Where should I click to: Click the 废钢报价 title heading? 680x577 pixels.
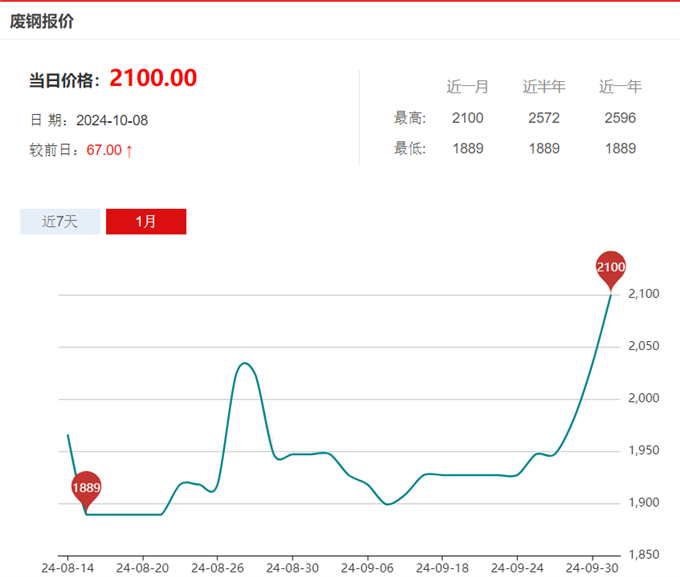click(41, 21)
